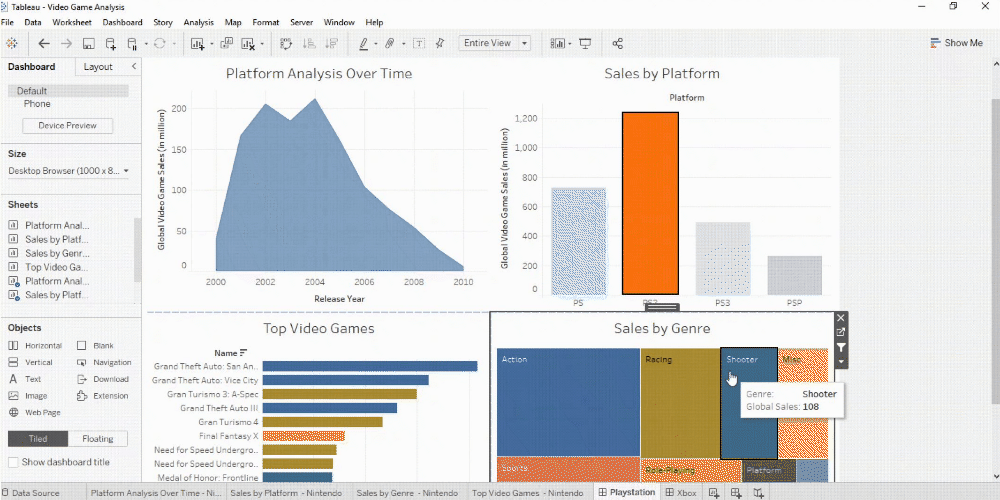Select the Web Page dashboard object

34,412
